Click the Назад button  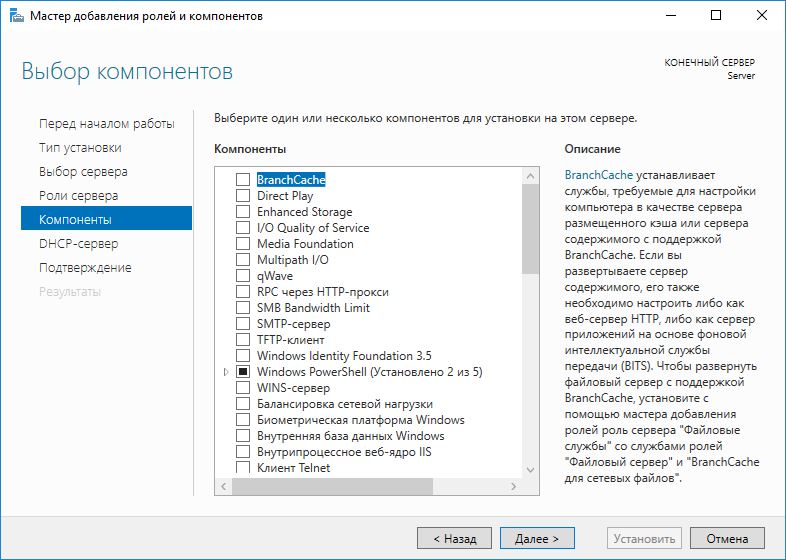454,538
